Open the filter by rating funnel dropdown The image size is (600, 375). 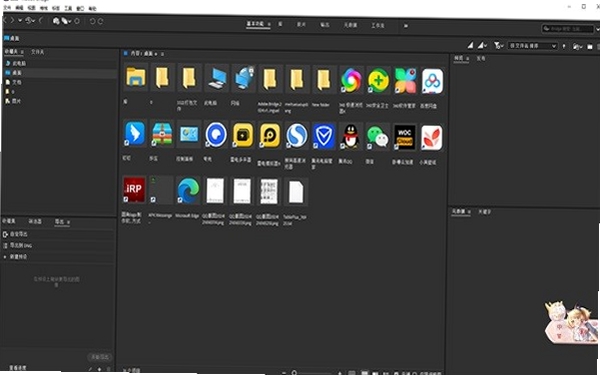pos(498,46)
